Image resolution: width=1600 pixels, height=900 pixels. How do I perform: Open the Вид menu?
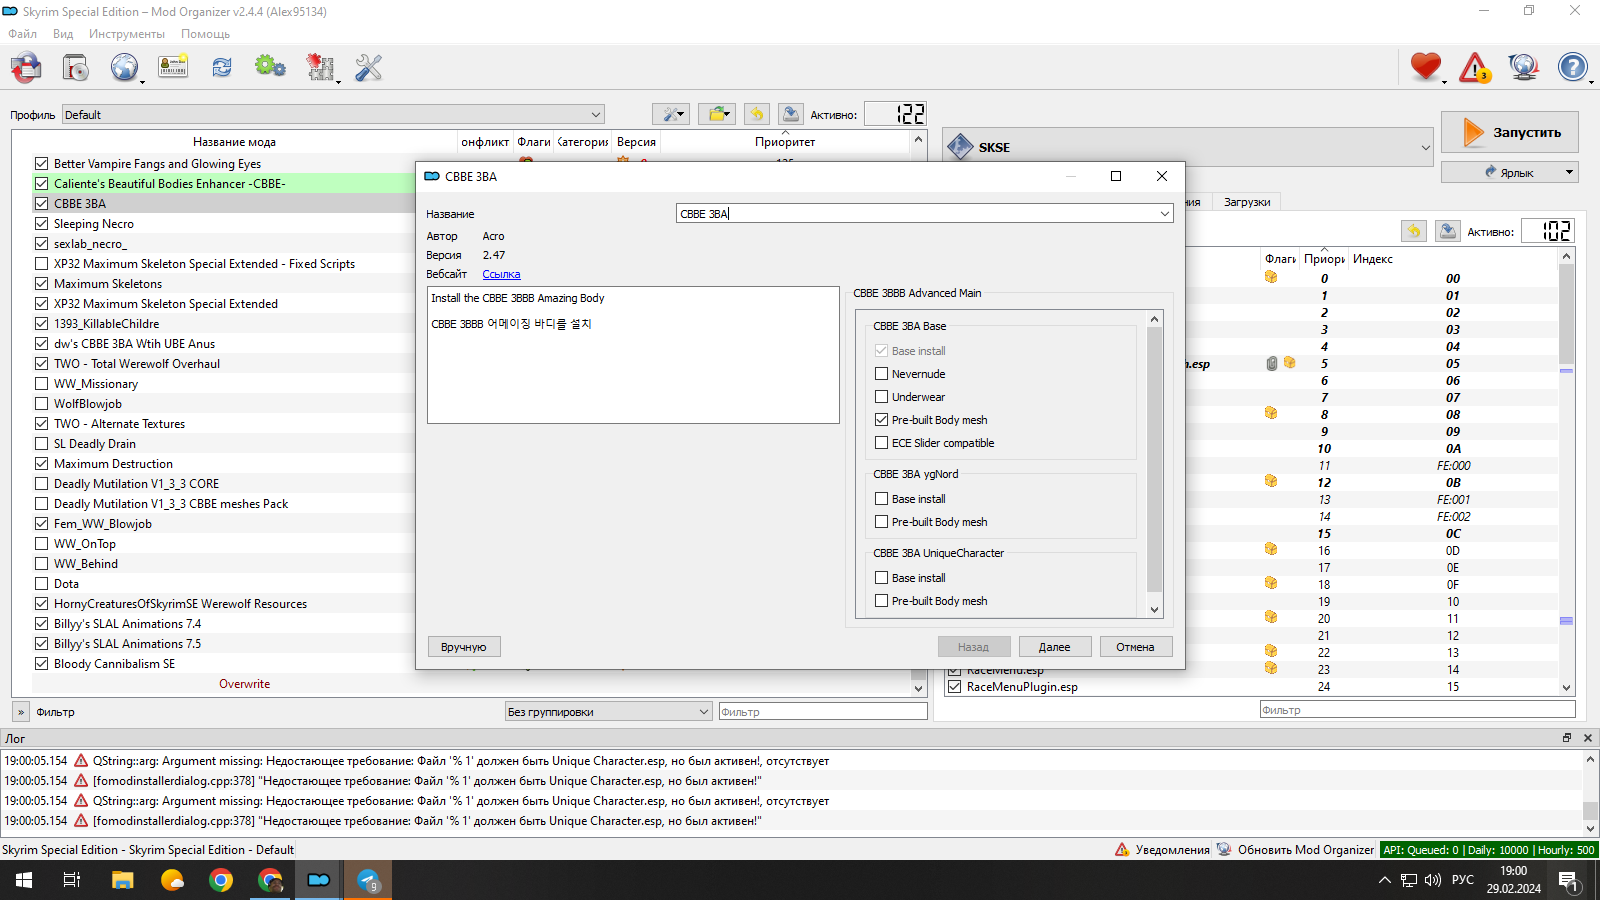click(x=63, y=34)
